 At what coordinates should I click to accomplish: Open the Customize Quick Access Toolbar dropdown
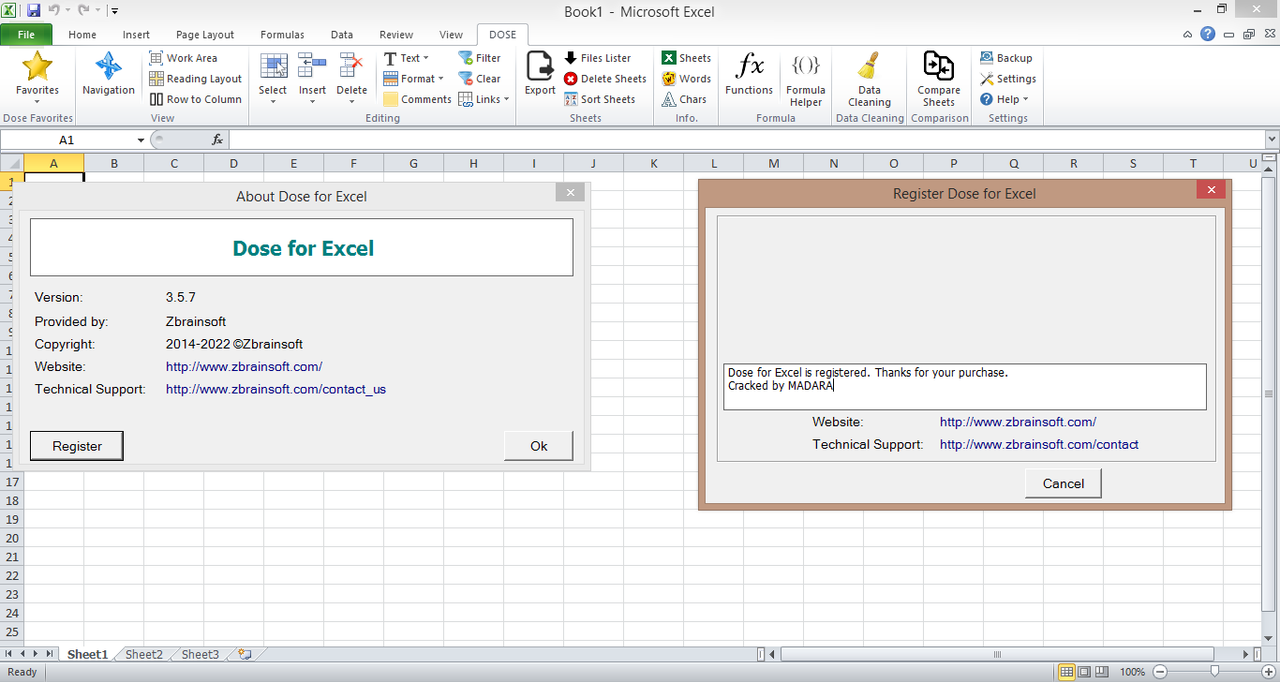[115, 11]
